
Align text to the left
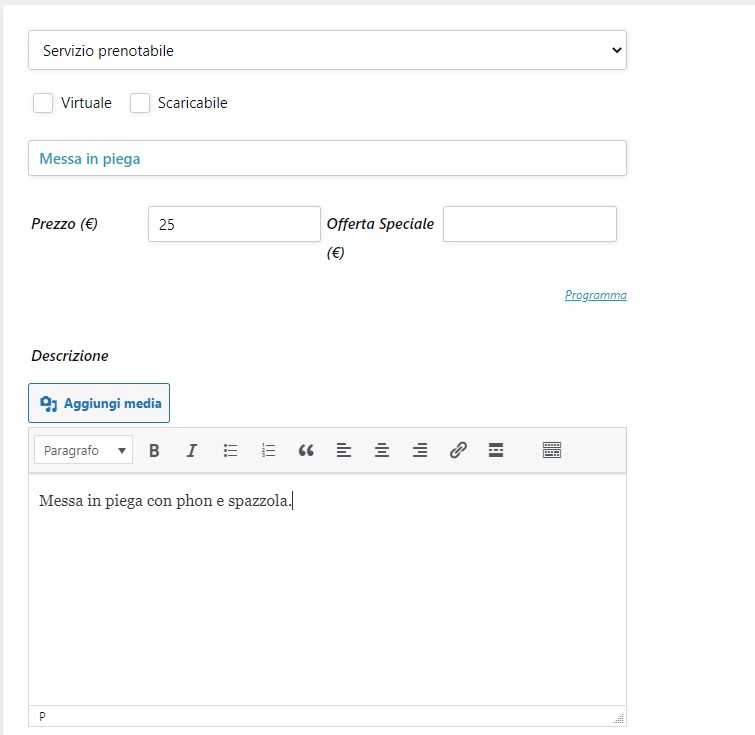point(344,451)
